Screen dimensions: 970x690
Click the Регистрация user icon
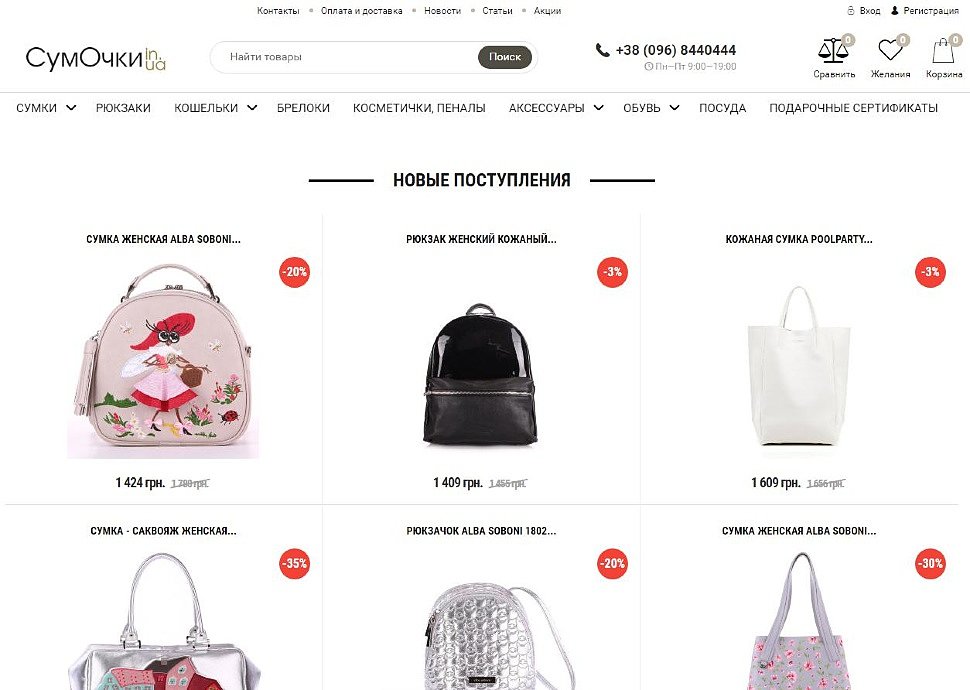pos(895,11)
